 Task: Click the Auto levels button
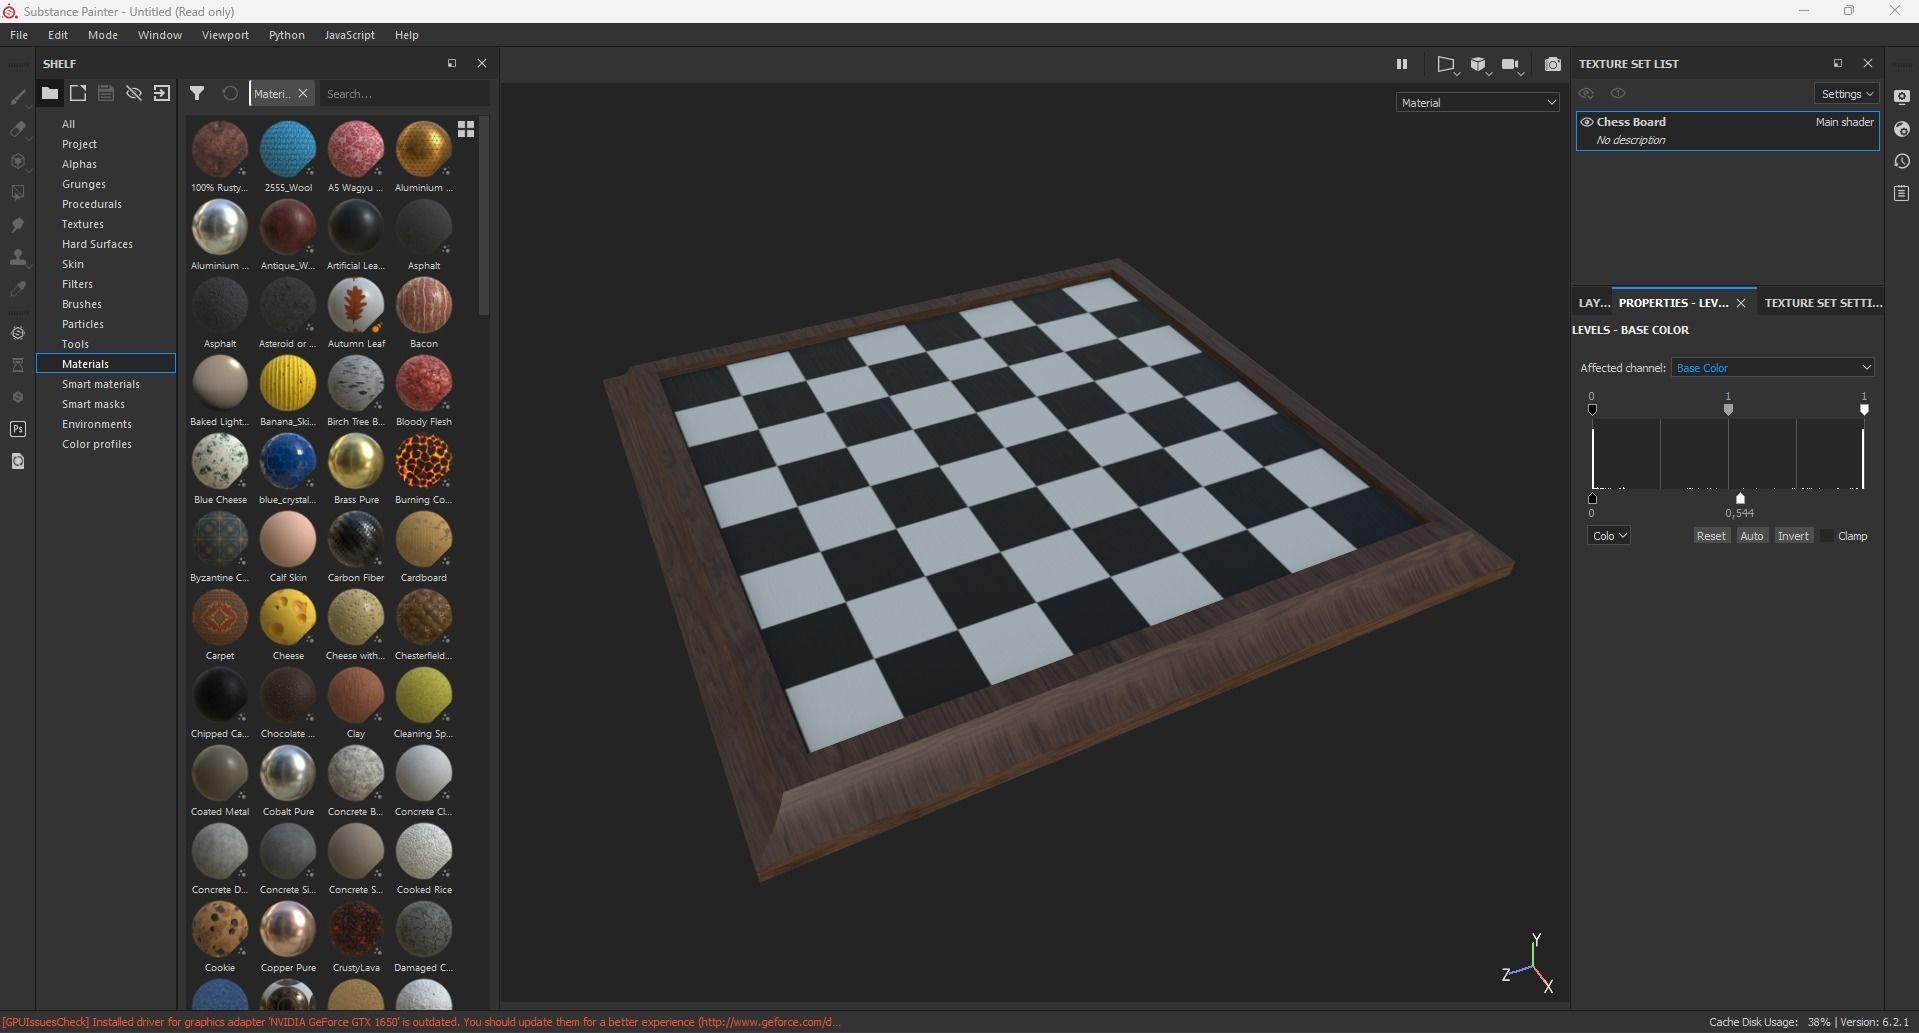pos(1752,536)
